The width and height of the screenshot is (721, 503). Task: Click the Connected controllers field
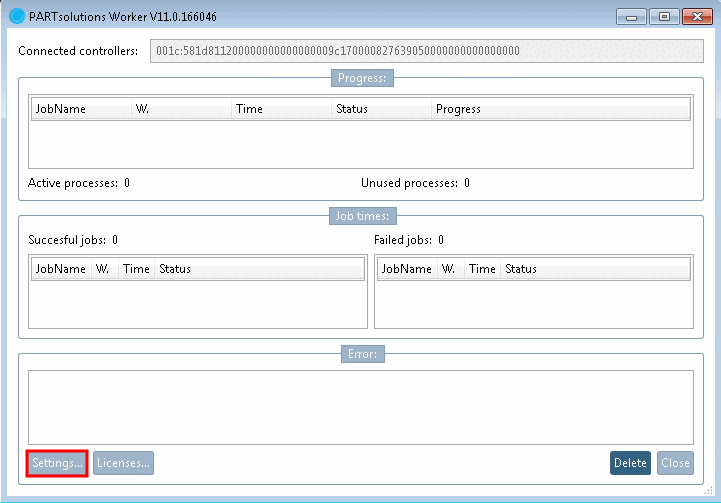click(426, 51)
